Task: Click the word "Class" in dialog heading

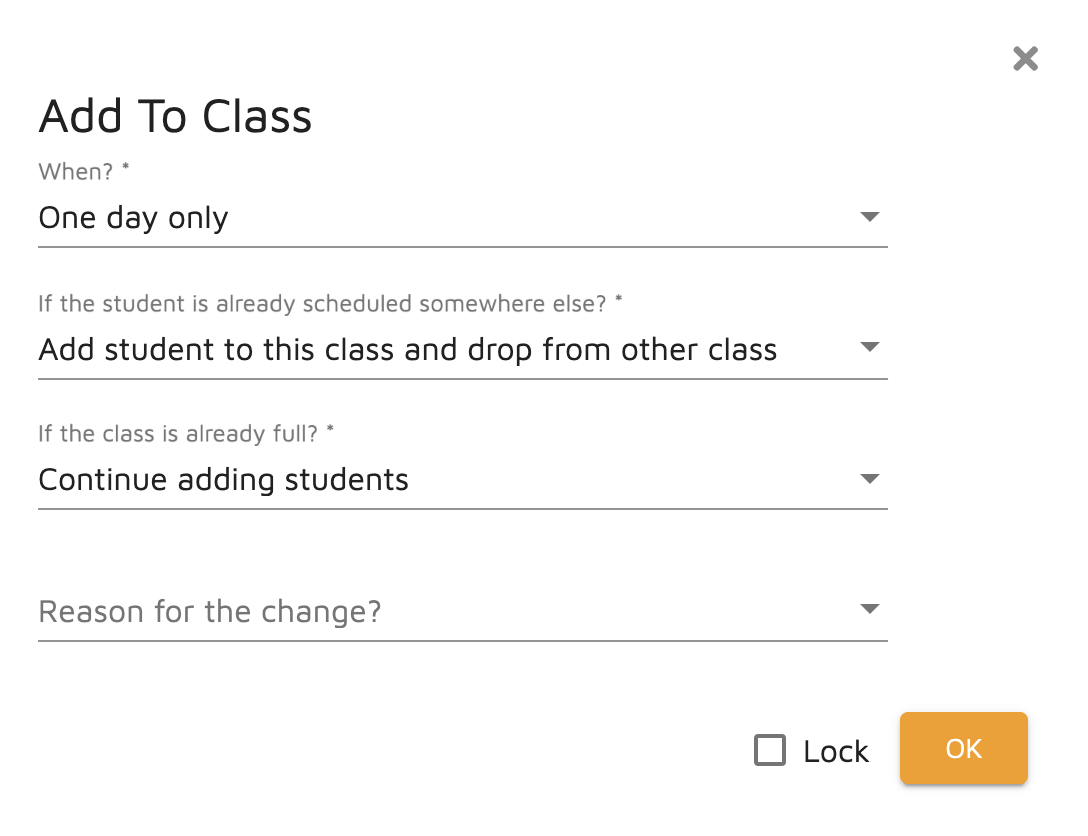Action: (257, 117)
